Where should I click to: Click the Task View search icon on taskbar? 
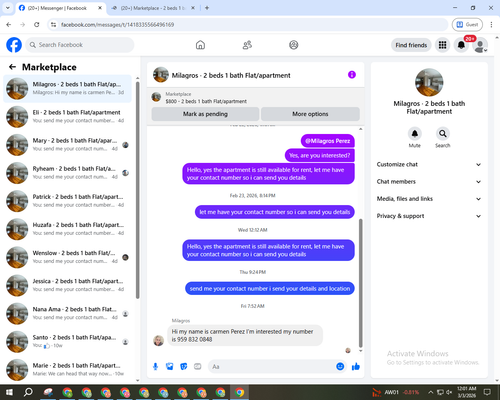coord(28,392)
